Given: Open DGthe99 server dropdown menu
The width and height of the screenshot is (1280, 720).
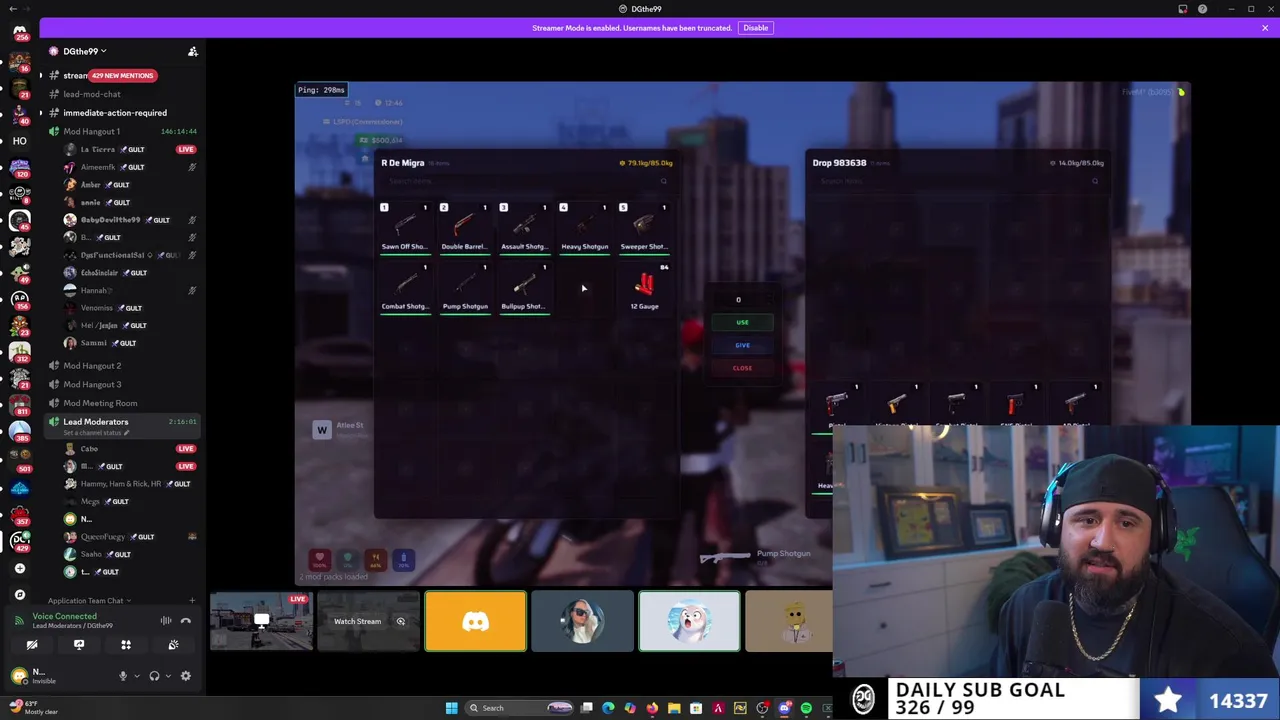Looking at the screenshot, I should (85, 51).
